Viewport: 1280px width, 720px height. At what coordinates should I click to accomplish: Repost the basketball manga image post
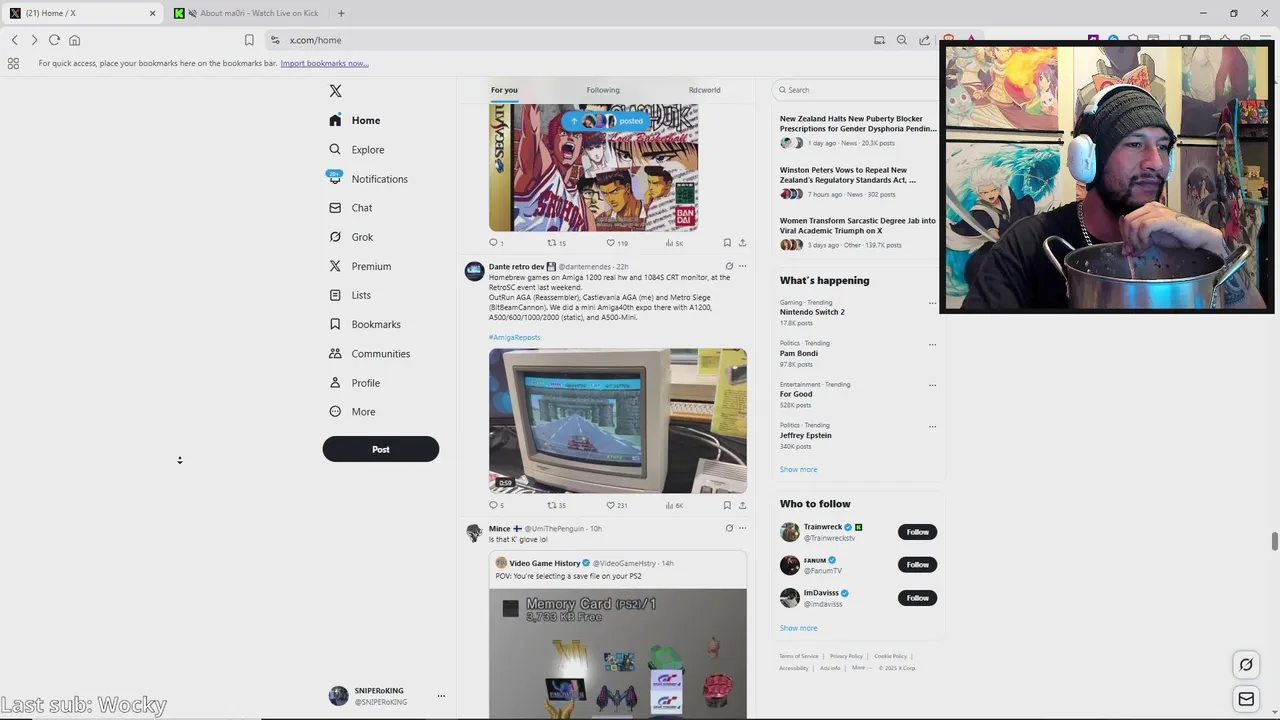(556, 243)
